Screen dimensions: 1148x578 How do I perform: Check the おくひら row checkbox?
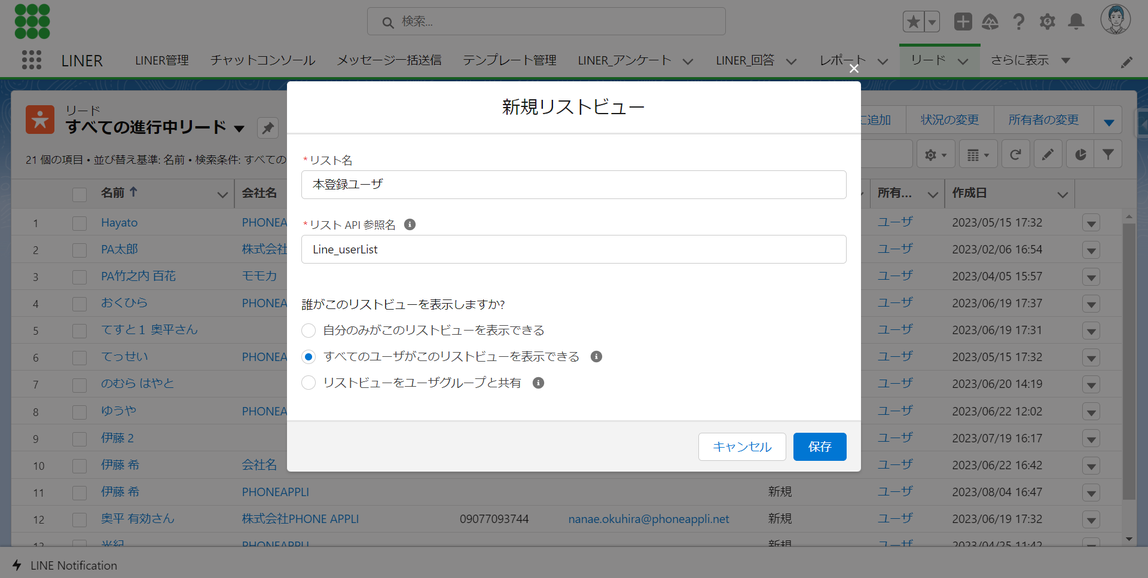[79, 303]
